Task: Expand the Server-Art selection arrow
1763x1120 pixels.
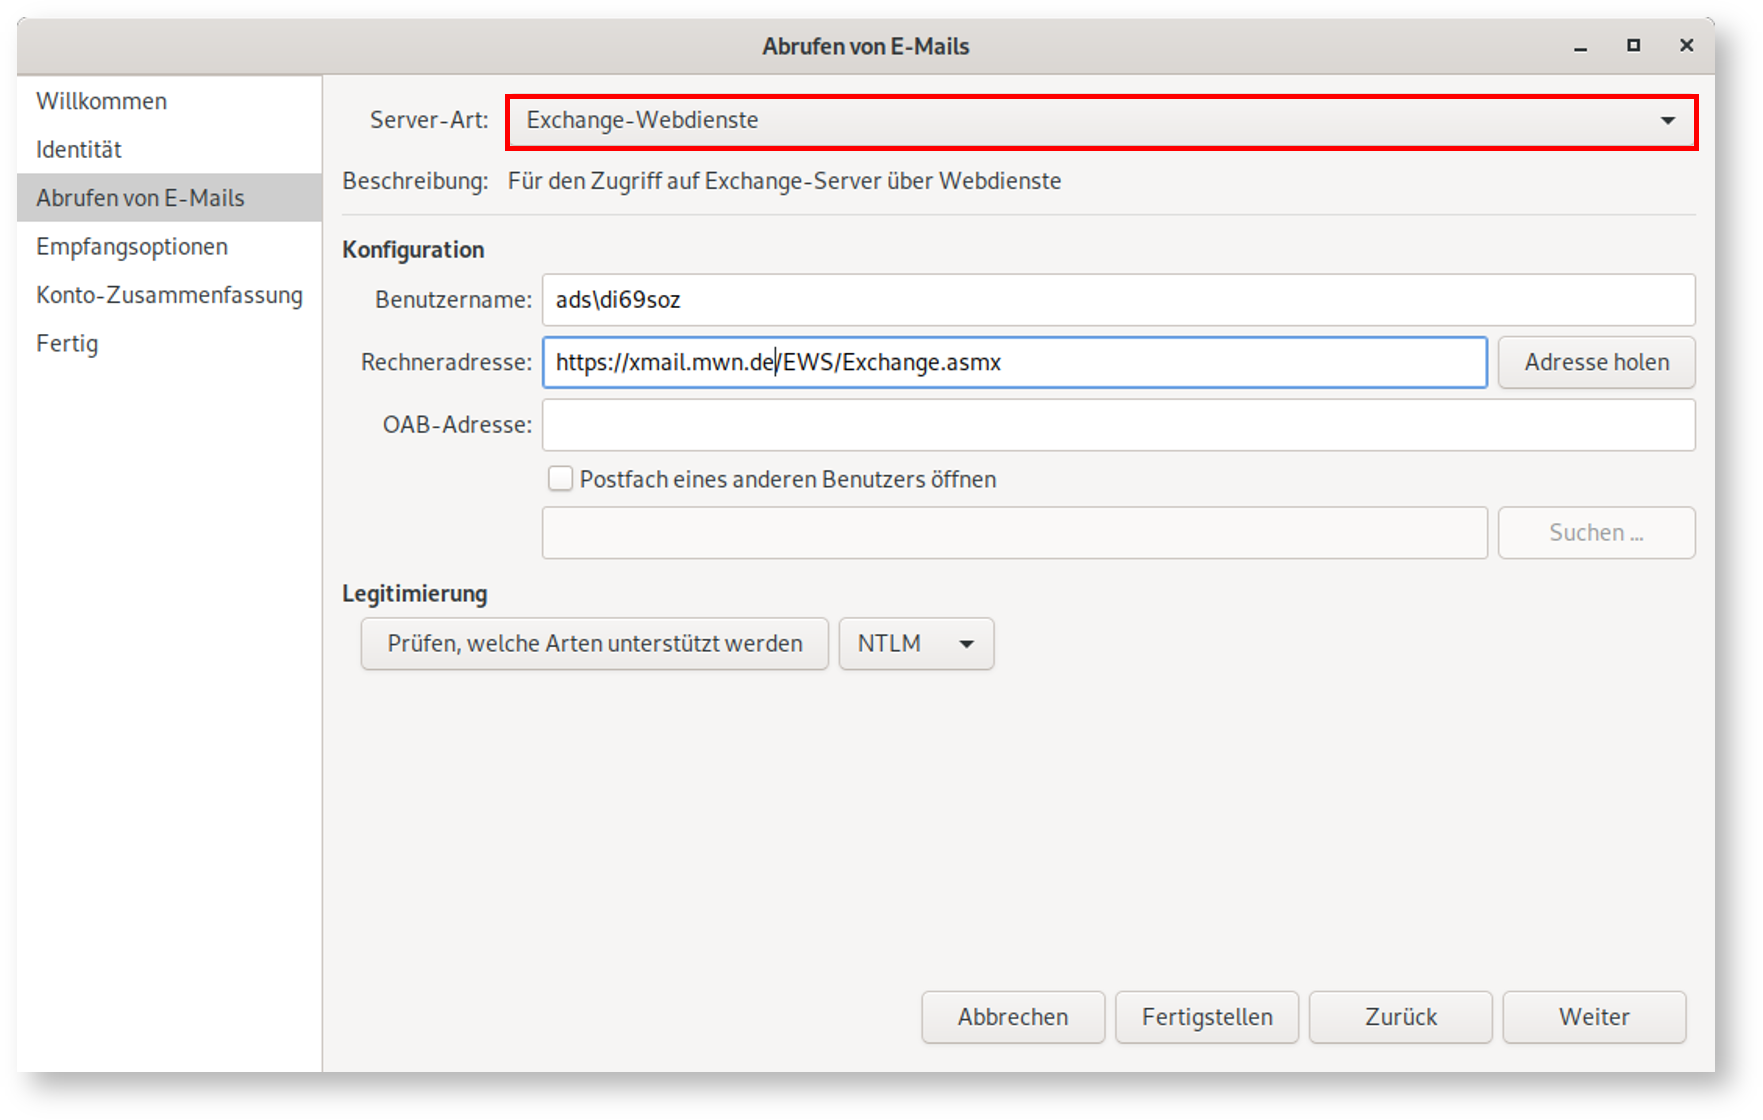Action: click(1668, 120)
